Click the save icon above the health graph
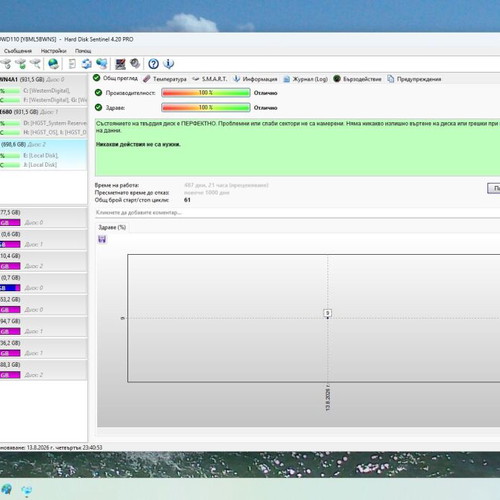The width and height of the screenshot is (500, 500). [x=102, y=239]
